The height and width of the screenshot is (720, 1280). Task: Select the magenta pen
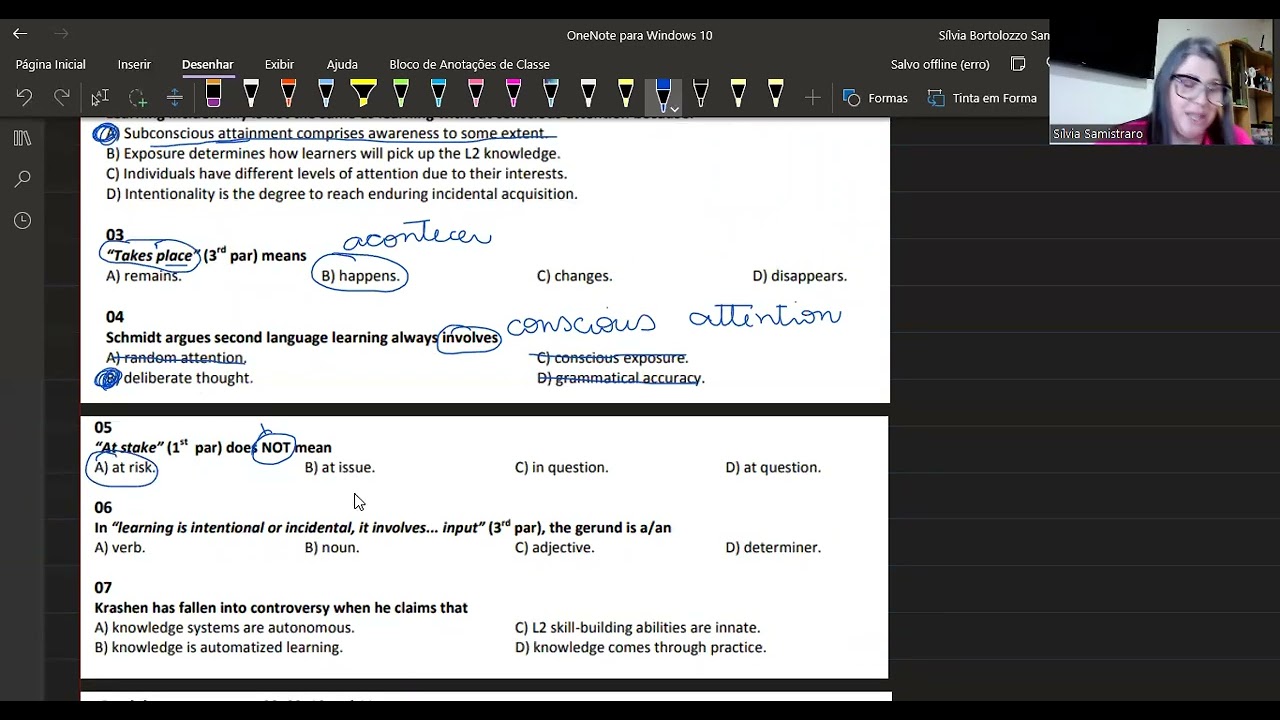(513, 95)
